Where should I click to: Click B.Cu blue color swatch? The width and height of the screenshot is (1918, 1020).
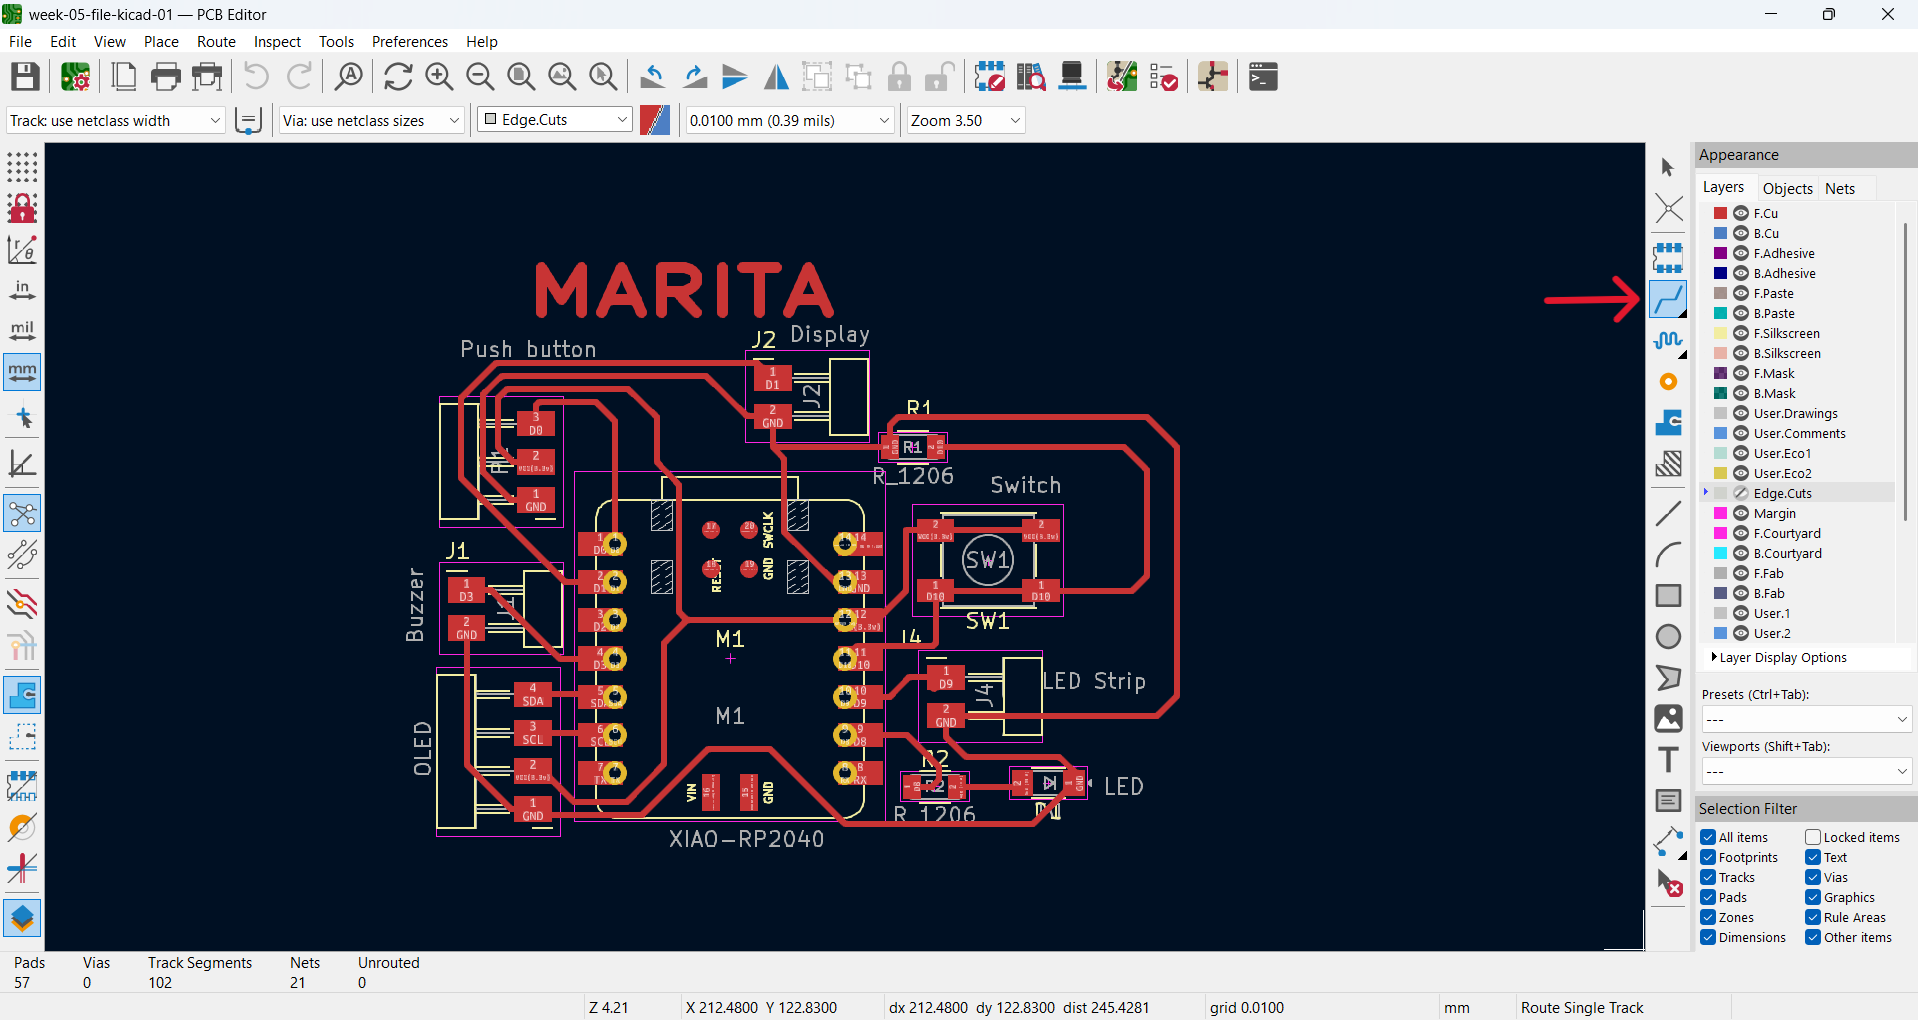(1720, 233)
